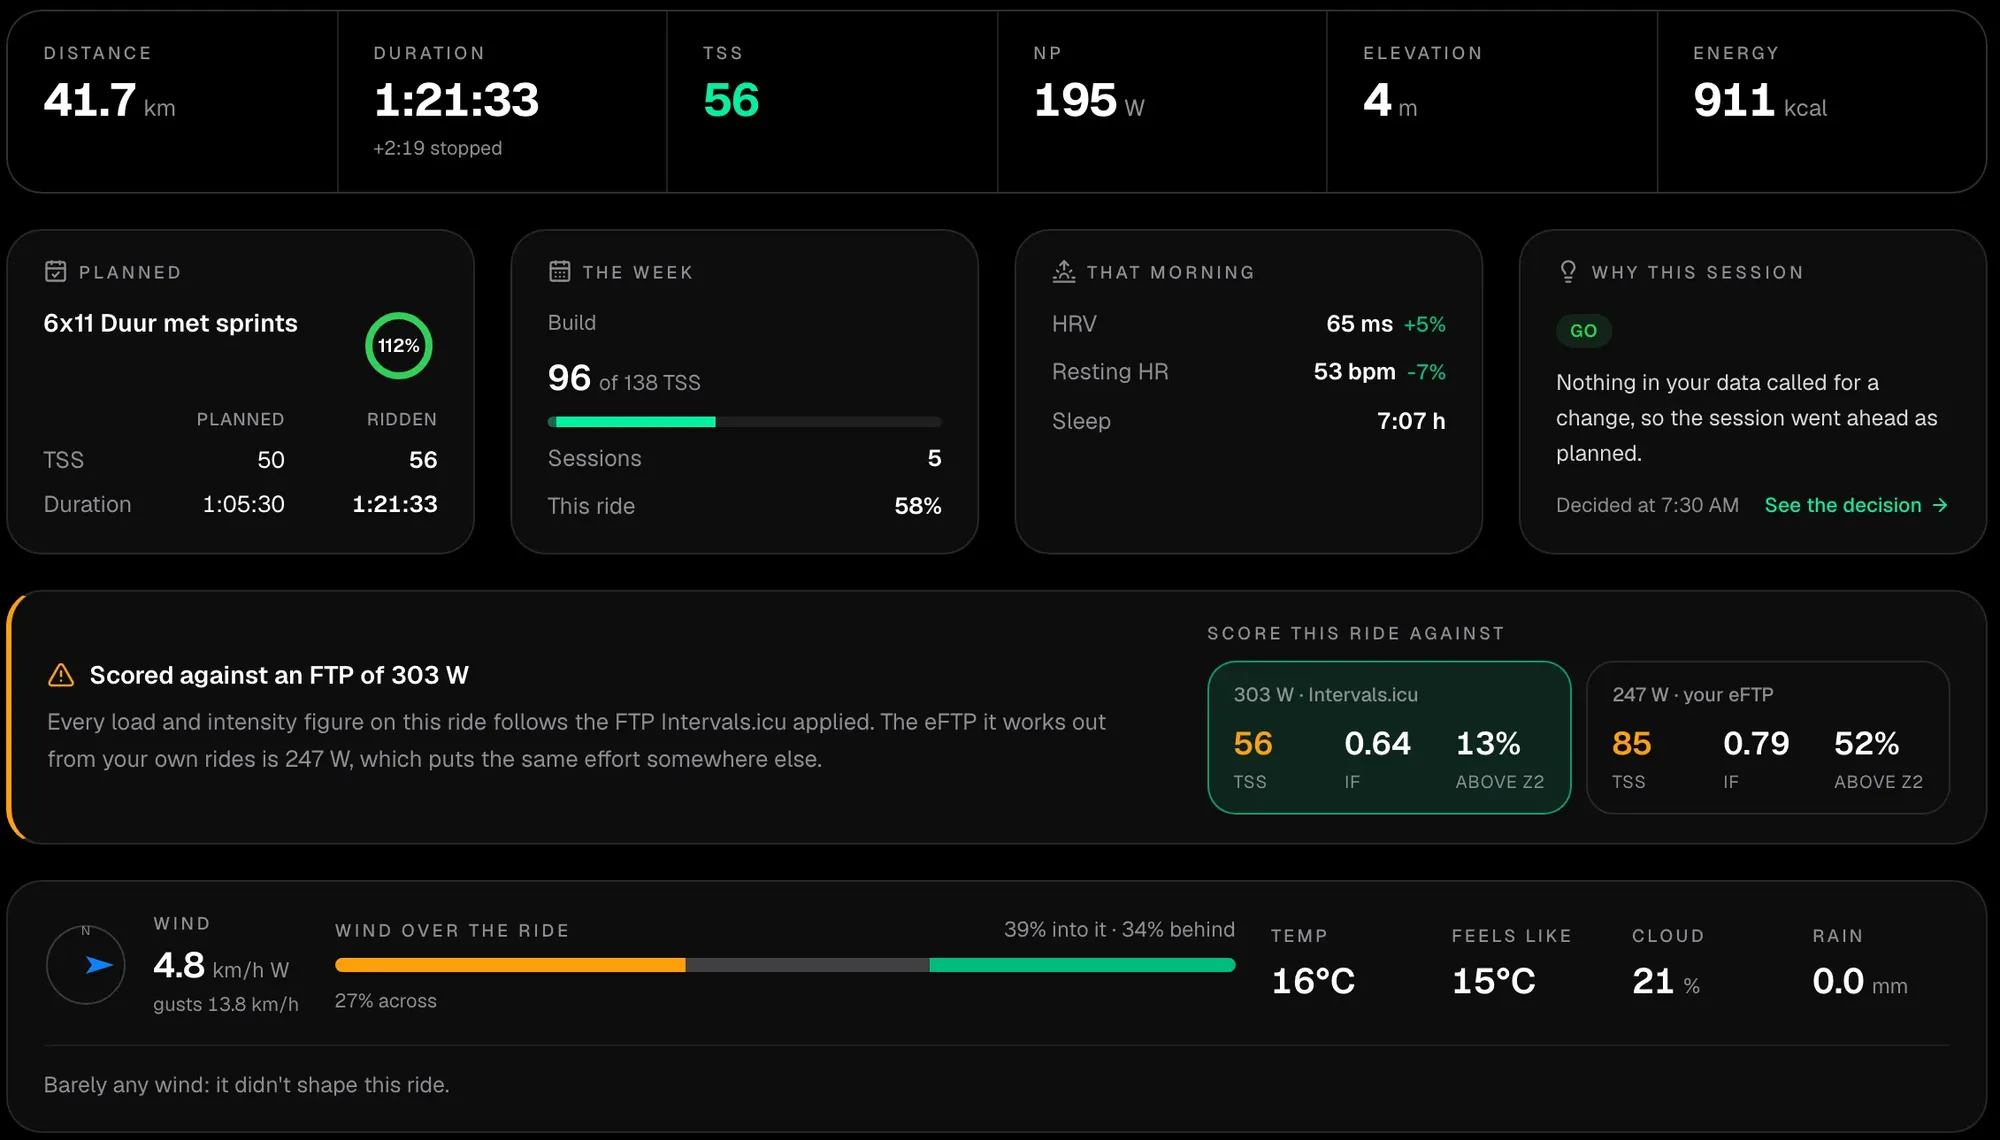Click the 41.7 km distance value
This screenshot has height=1140, width=2000.
tap(109, 100)
